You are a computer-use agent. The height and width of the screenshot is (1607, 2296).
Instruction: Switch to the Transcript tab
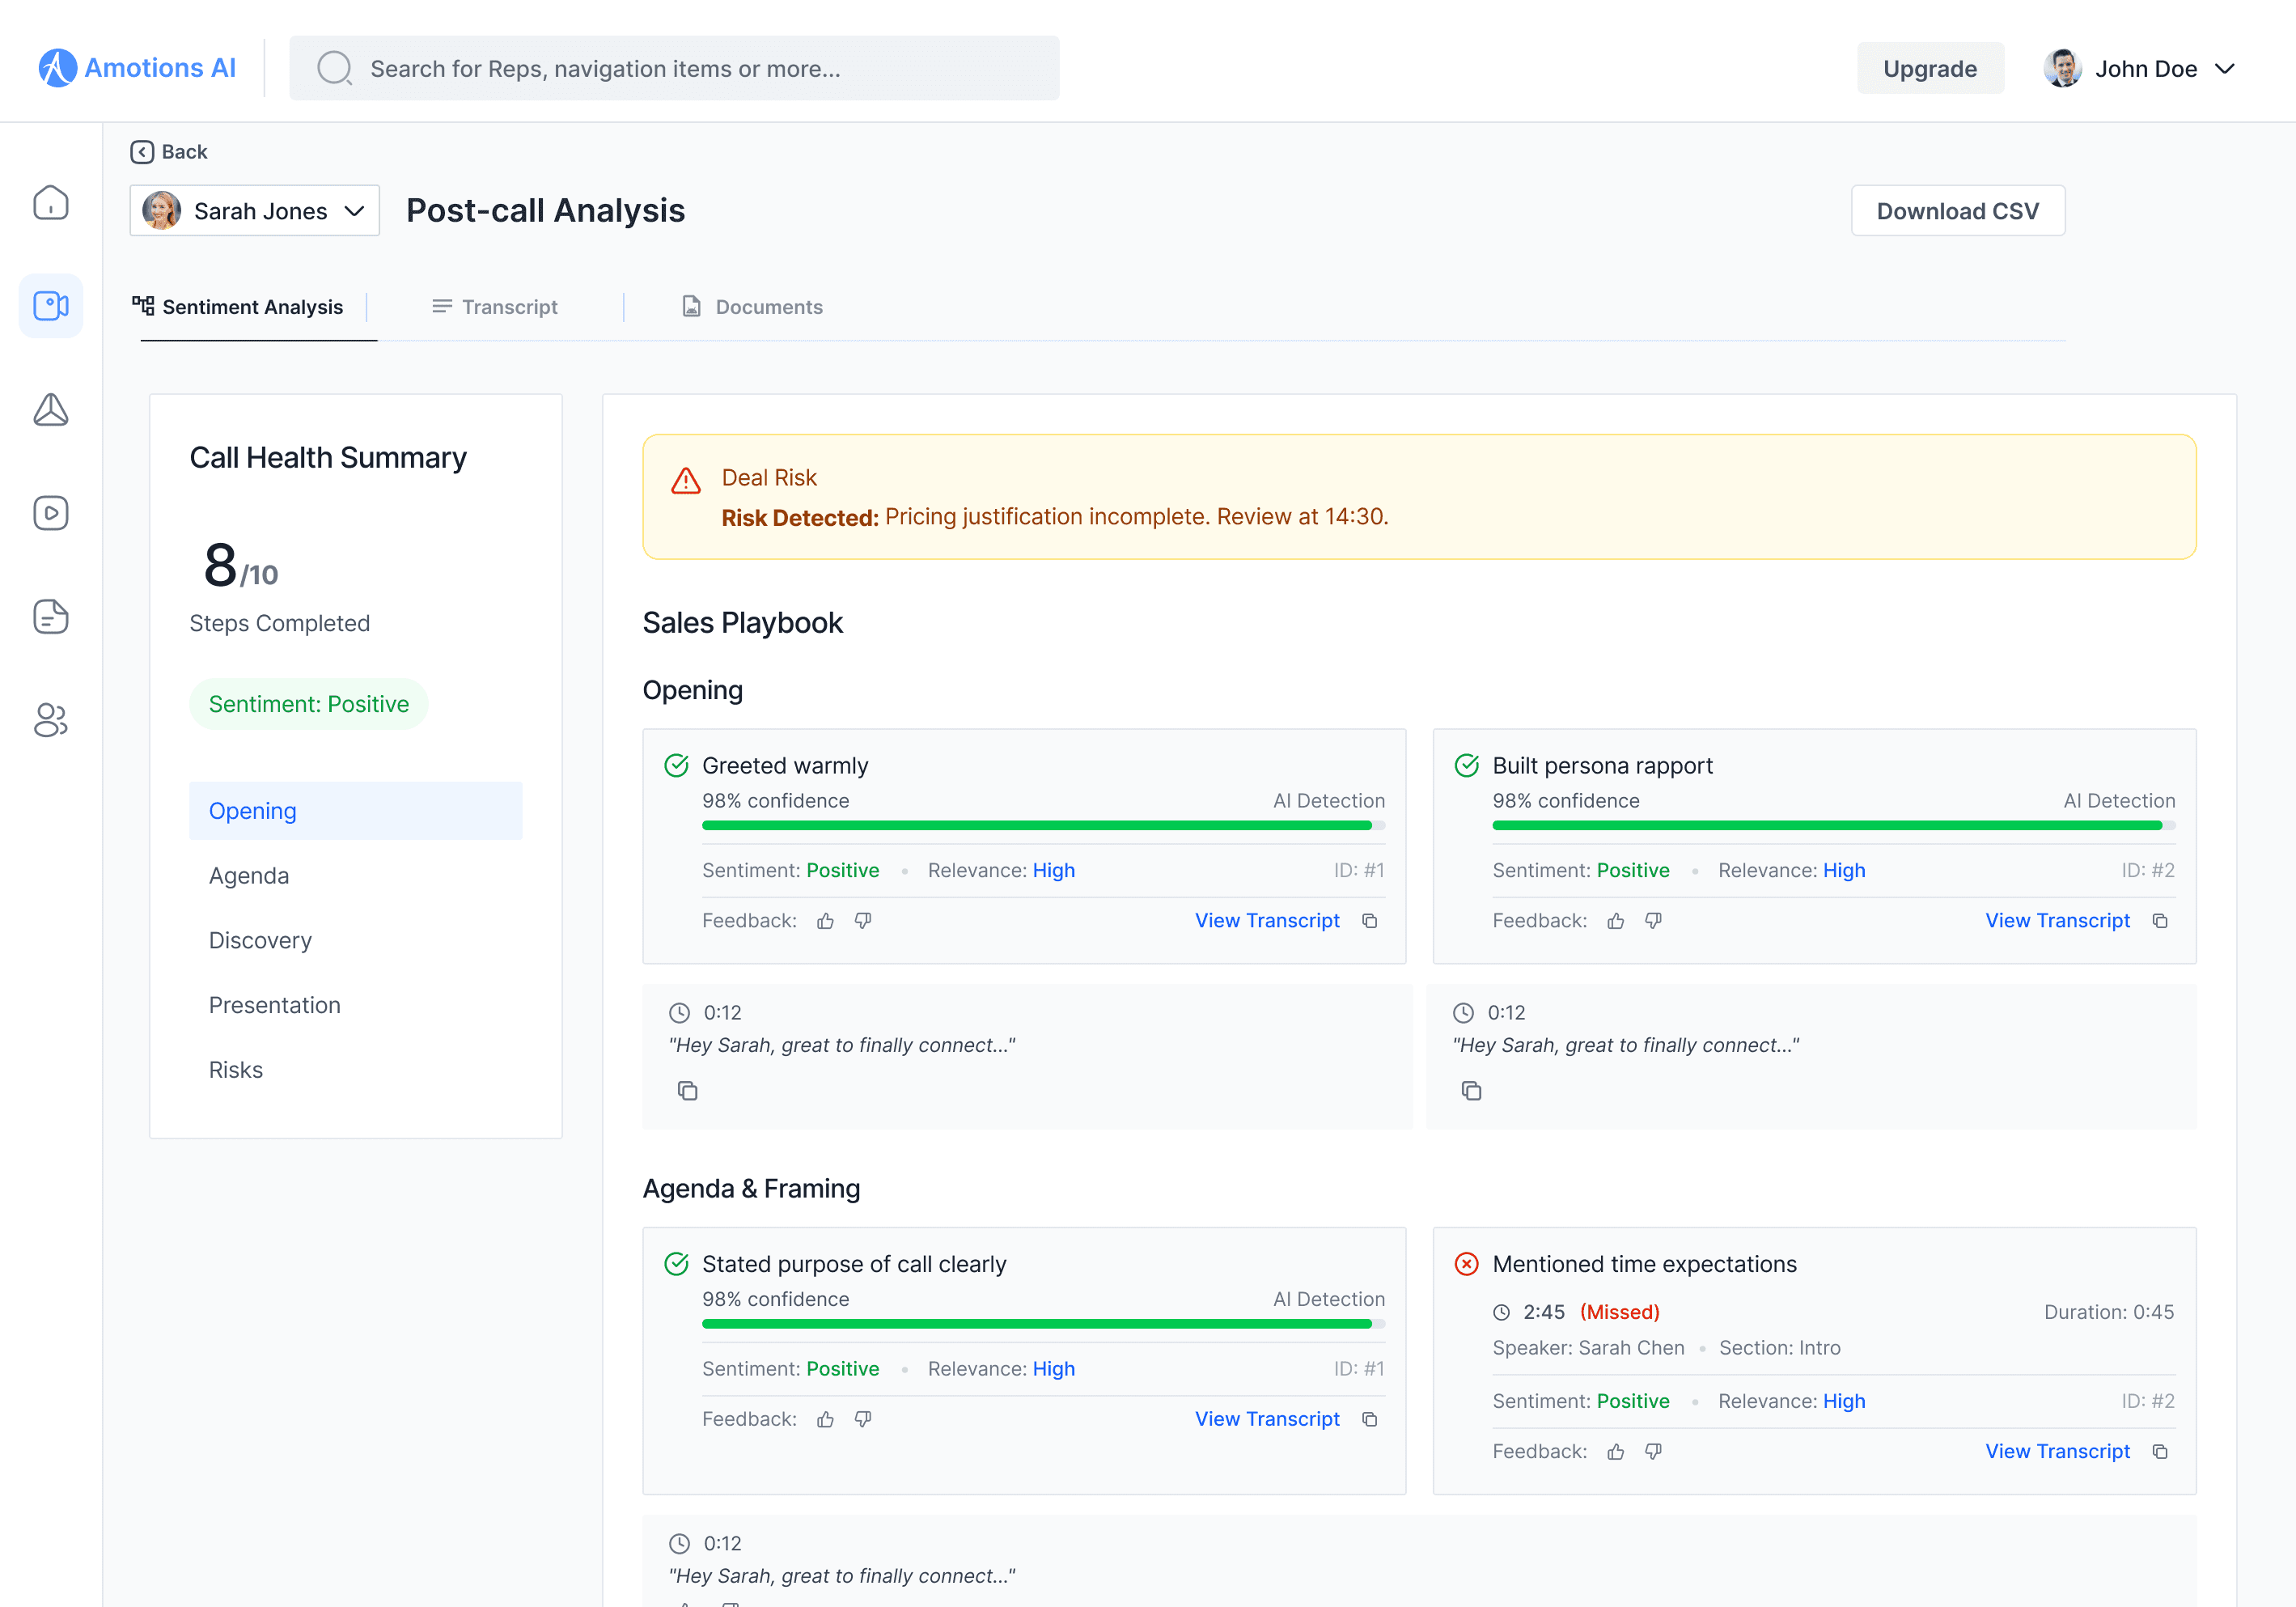click(x=495, y=307)
